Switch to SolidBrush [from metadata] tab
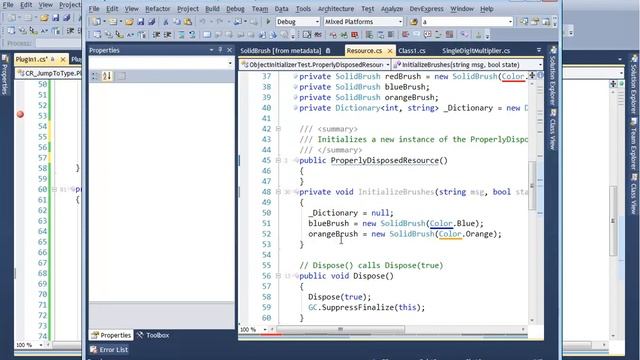The width and height of the screenshot is (640, 360). (280, 51)
